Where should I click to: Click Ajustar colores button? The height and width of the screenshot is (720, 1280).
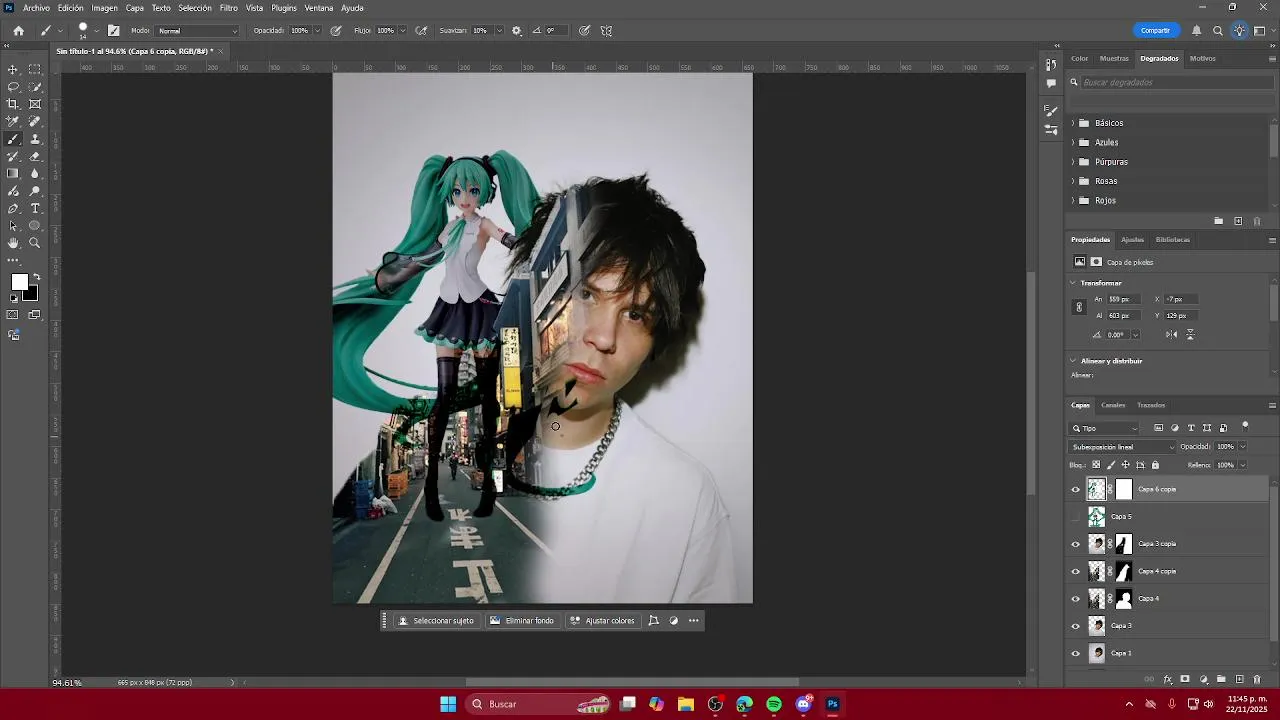coord(603,621)
